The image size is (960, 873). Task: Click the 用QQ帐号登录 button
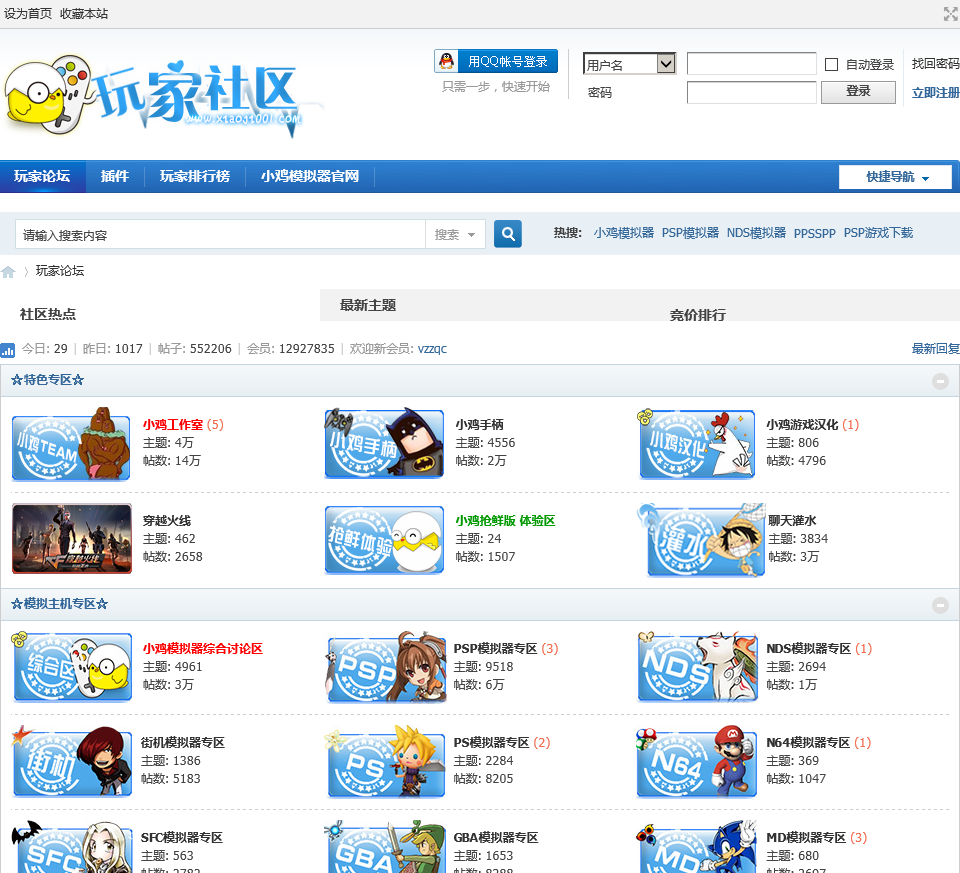tap(496, 61)
